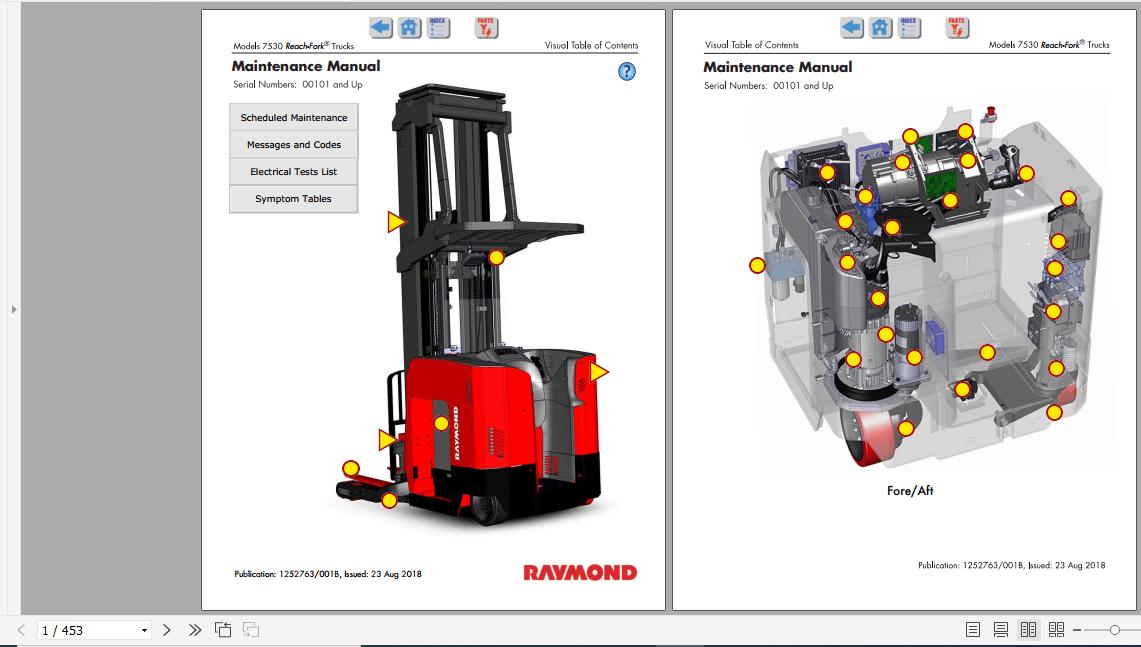The width and height of the screenshot is (1141, 647).
Task: Click the yellow dot in the middle of the floor
Action: [987, 352]
